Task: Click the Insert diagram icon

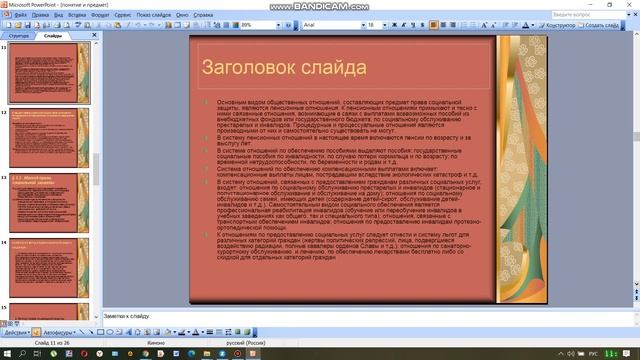Action: (138, 332)
